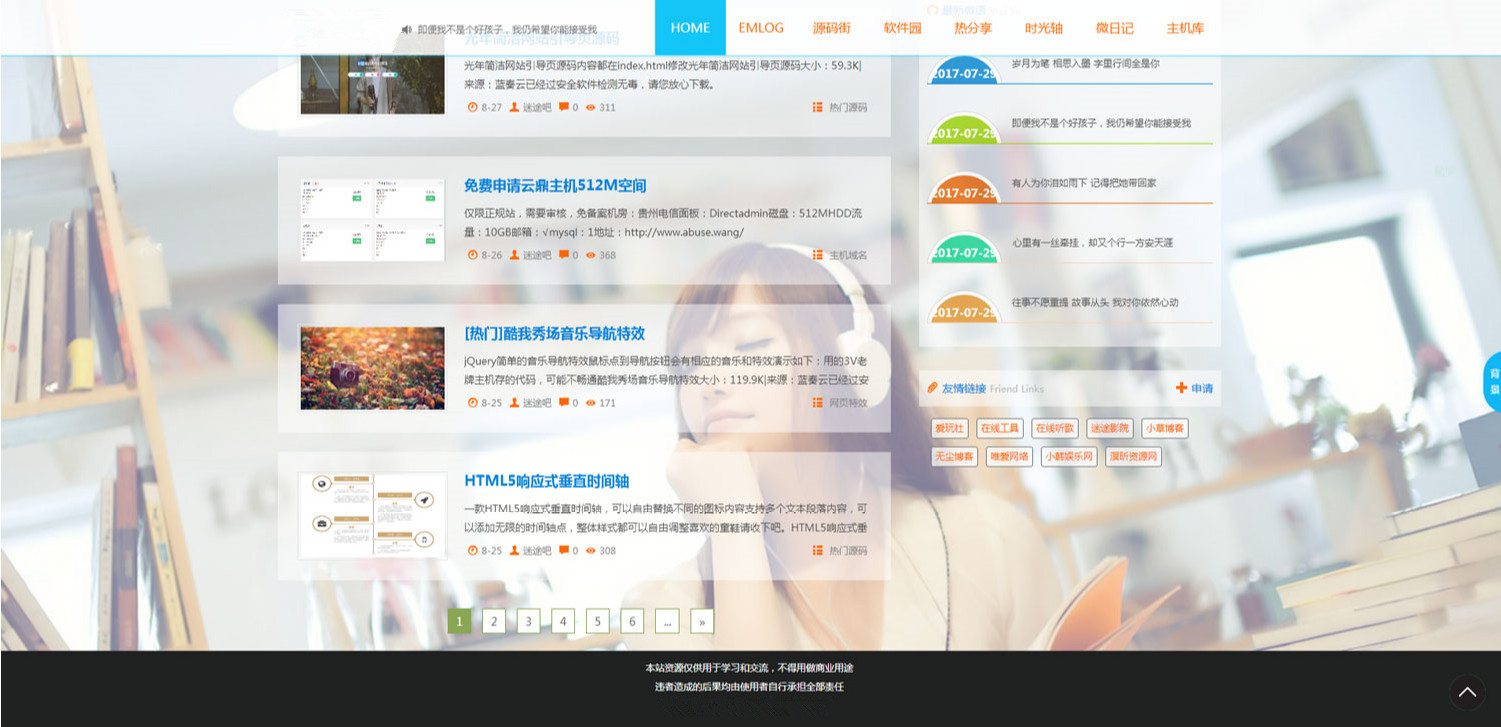Click current page 1 button
1501x727 pixels.
pyautogui.click(x=459, y=621)
